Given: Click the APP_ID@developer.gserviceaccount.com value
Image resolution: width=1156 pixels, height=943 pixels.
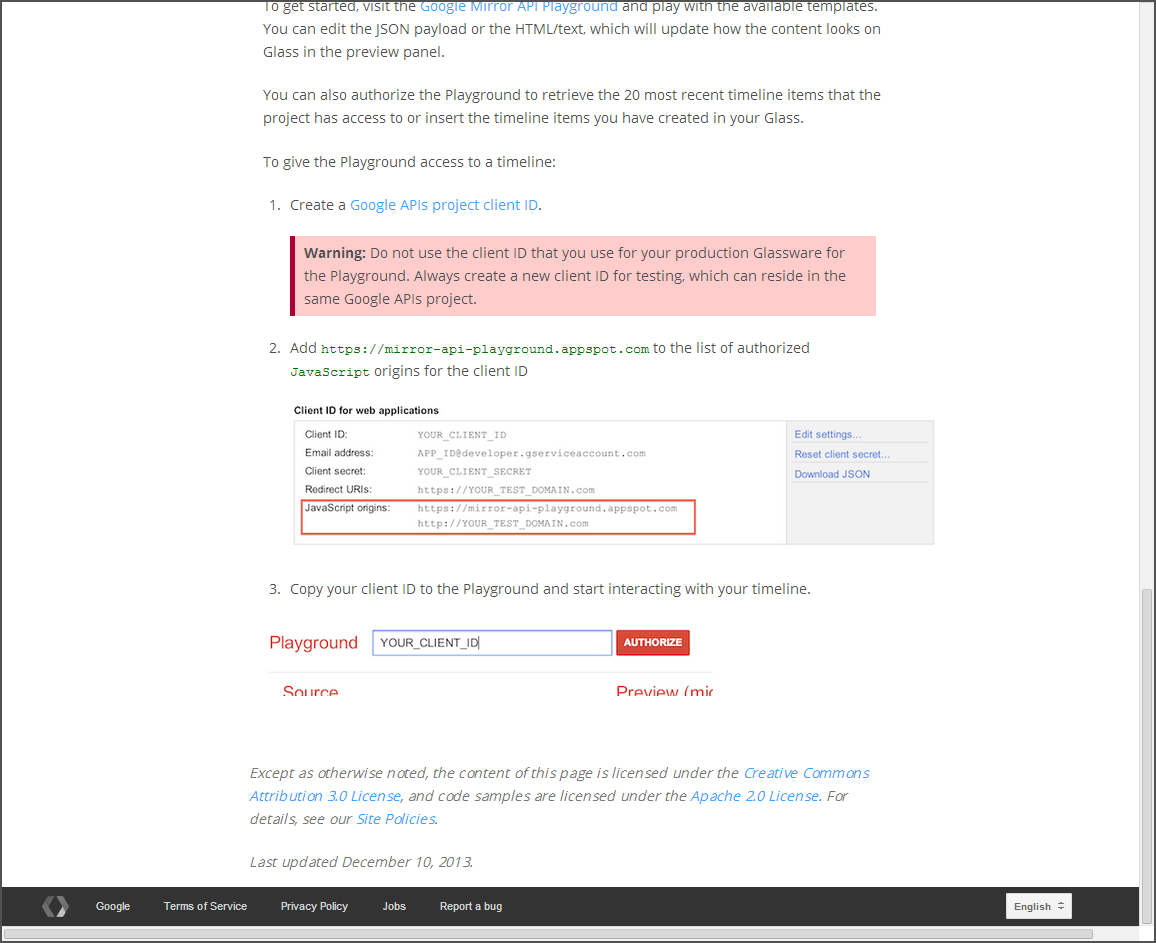Looking at the screenshot, I should [532, 453].
